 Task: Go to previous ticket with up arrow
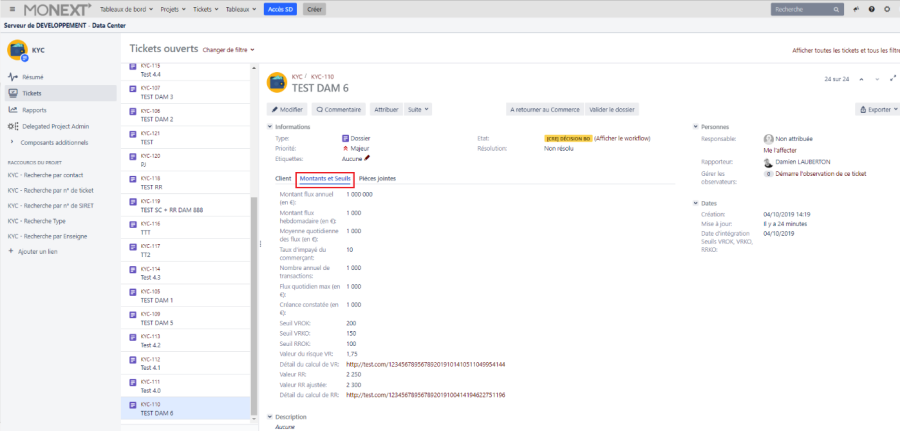coord(863,78)
